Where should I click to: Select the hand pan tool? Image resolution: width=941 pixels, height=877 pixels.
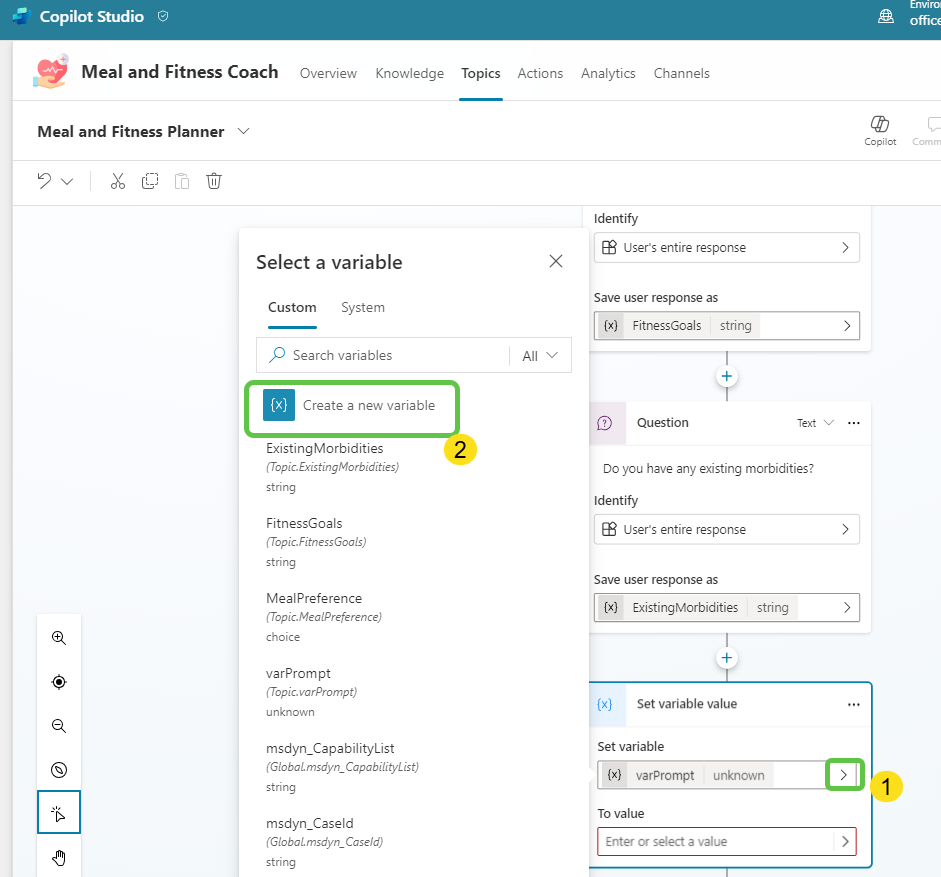click(59, 857)
